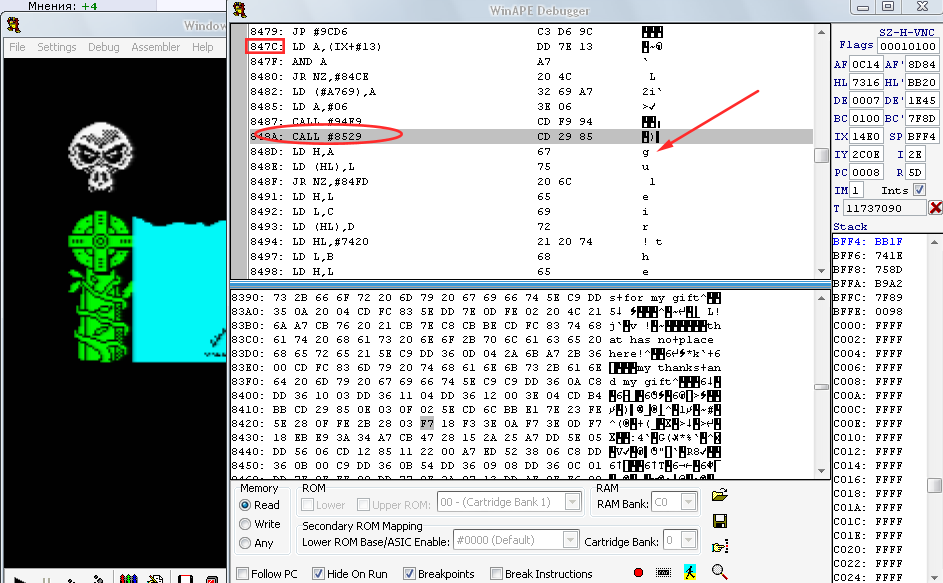The width and height of the screenshot is (943, 583).
Task: Click the DE register field
Action: [x=865, y=100]
